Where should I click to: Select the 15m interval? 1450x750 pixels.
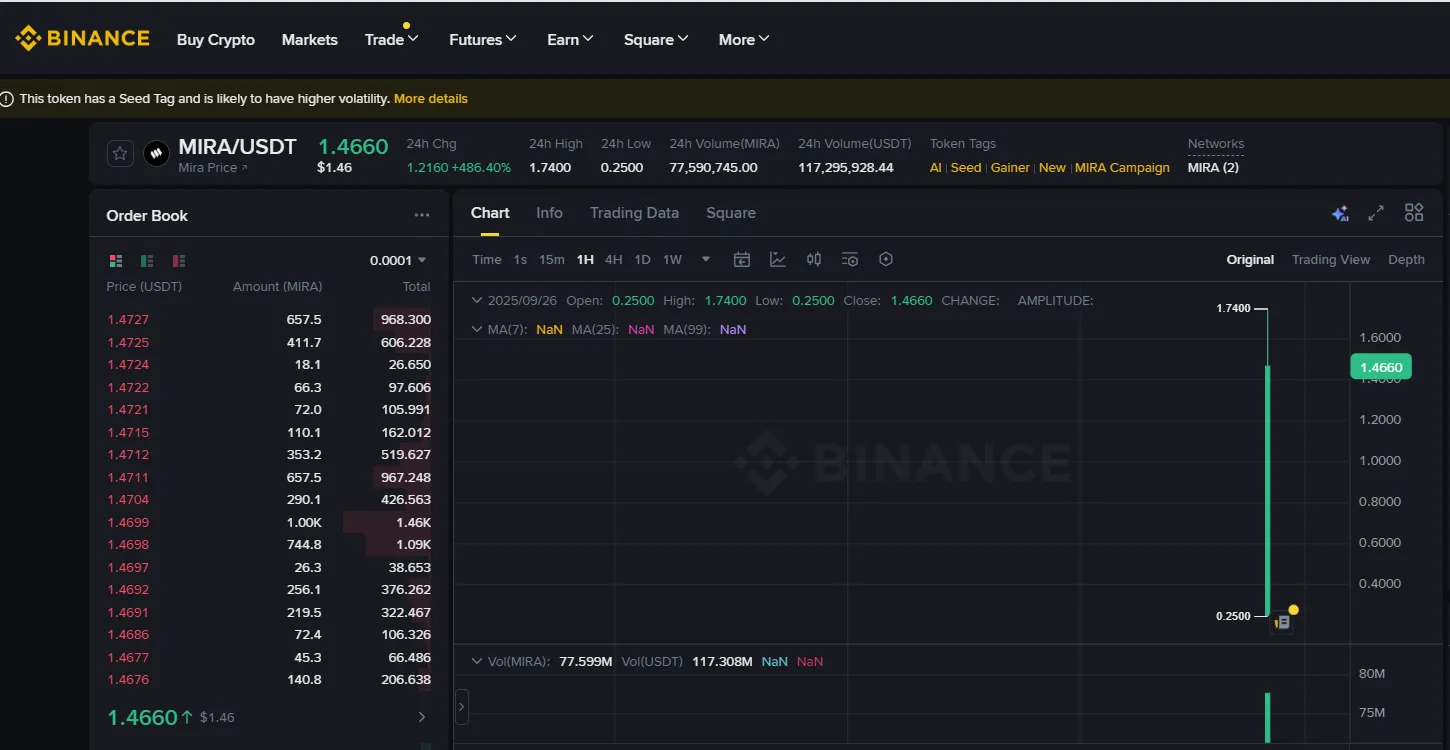point(552,259)
